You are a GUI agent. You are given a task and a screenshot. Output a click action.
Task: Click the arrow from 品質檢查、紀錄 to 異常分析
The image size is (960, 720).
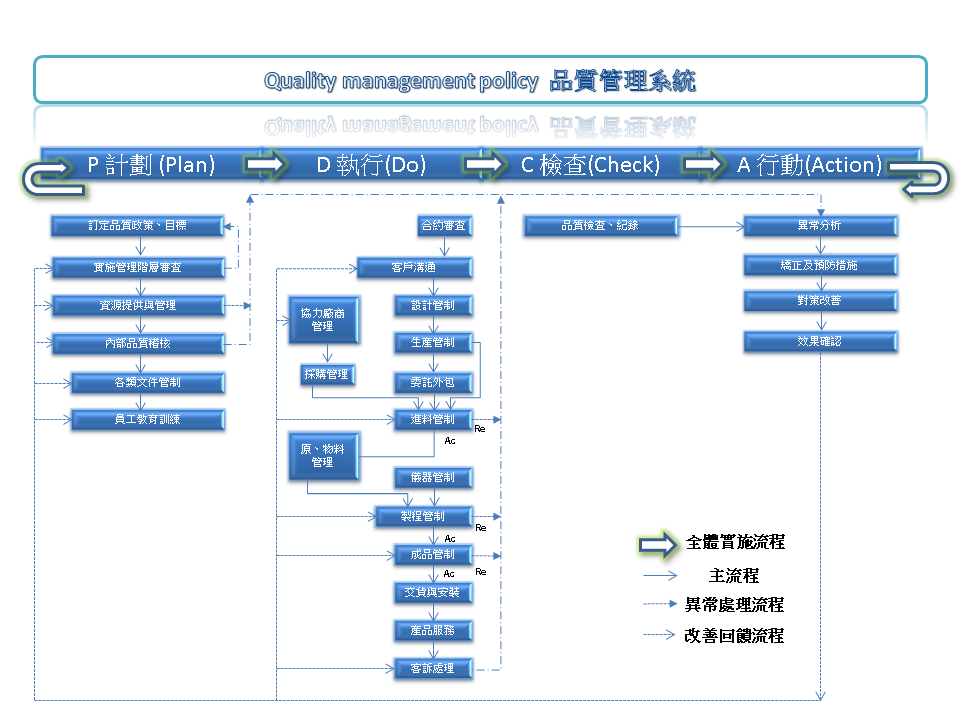[x=711, y=227]
